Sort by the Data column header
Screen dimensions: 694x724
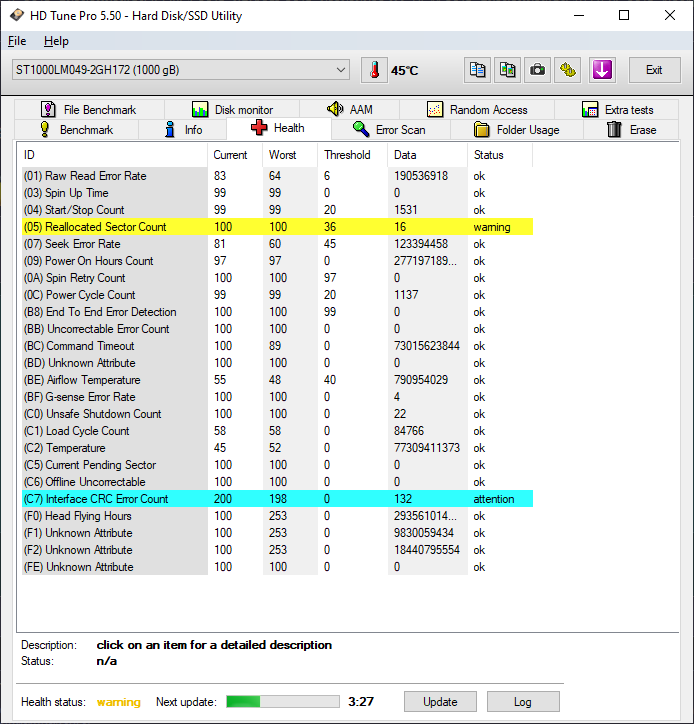(x=428, y=155)
